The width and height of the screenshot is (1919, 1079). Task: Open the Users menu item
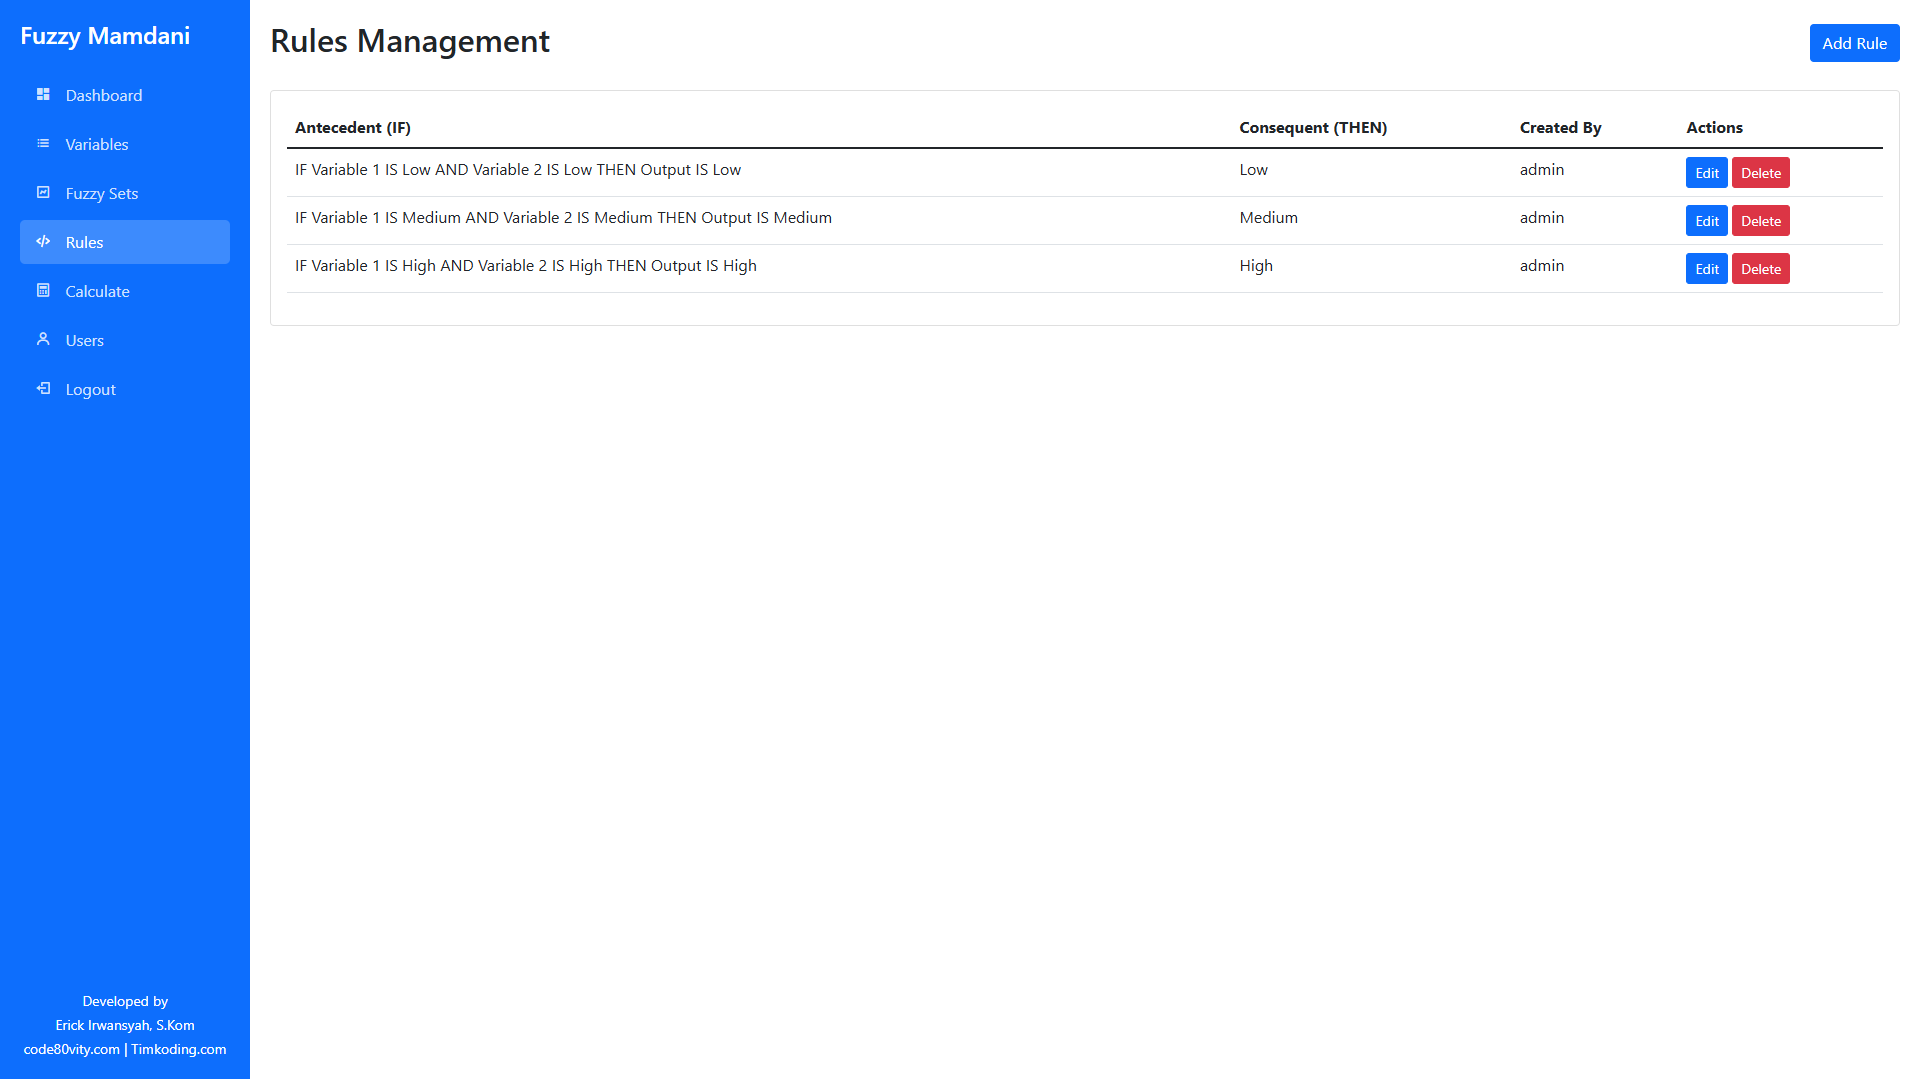point(125,340)
